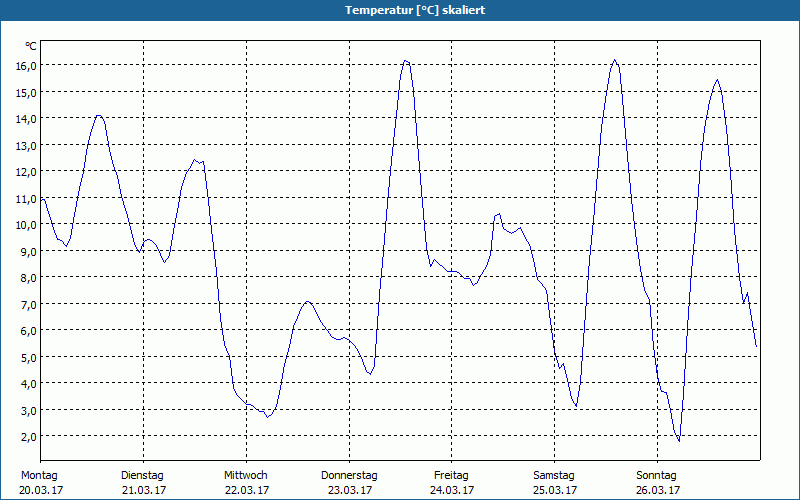Screen dimensions: 800x500
Task: Click the 13,0 y-axis value
Action: [x=26, y=145]
